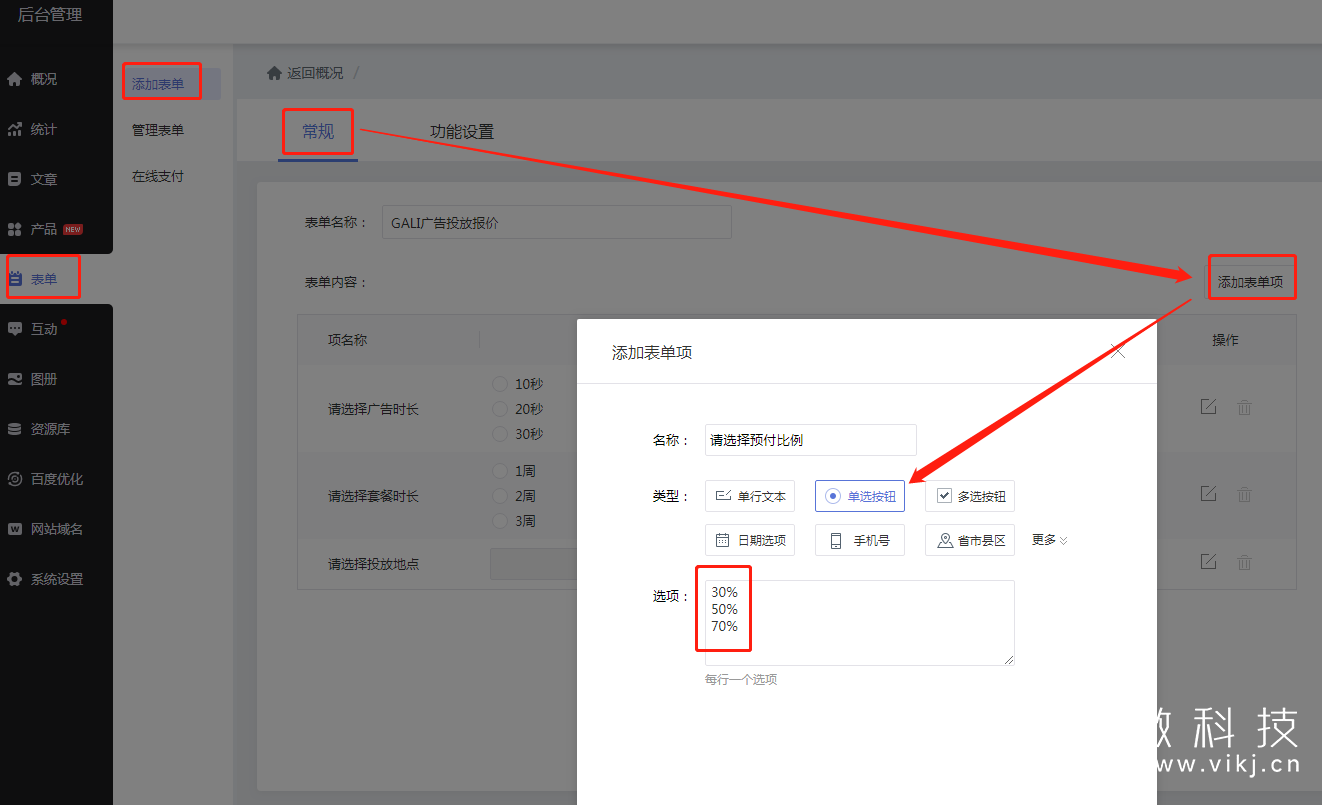1322x805 pixels.
Task: Select the 10秒 radio option
Action: click(x=500, y=384)
